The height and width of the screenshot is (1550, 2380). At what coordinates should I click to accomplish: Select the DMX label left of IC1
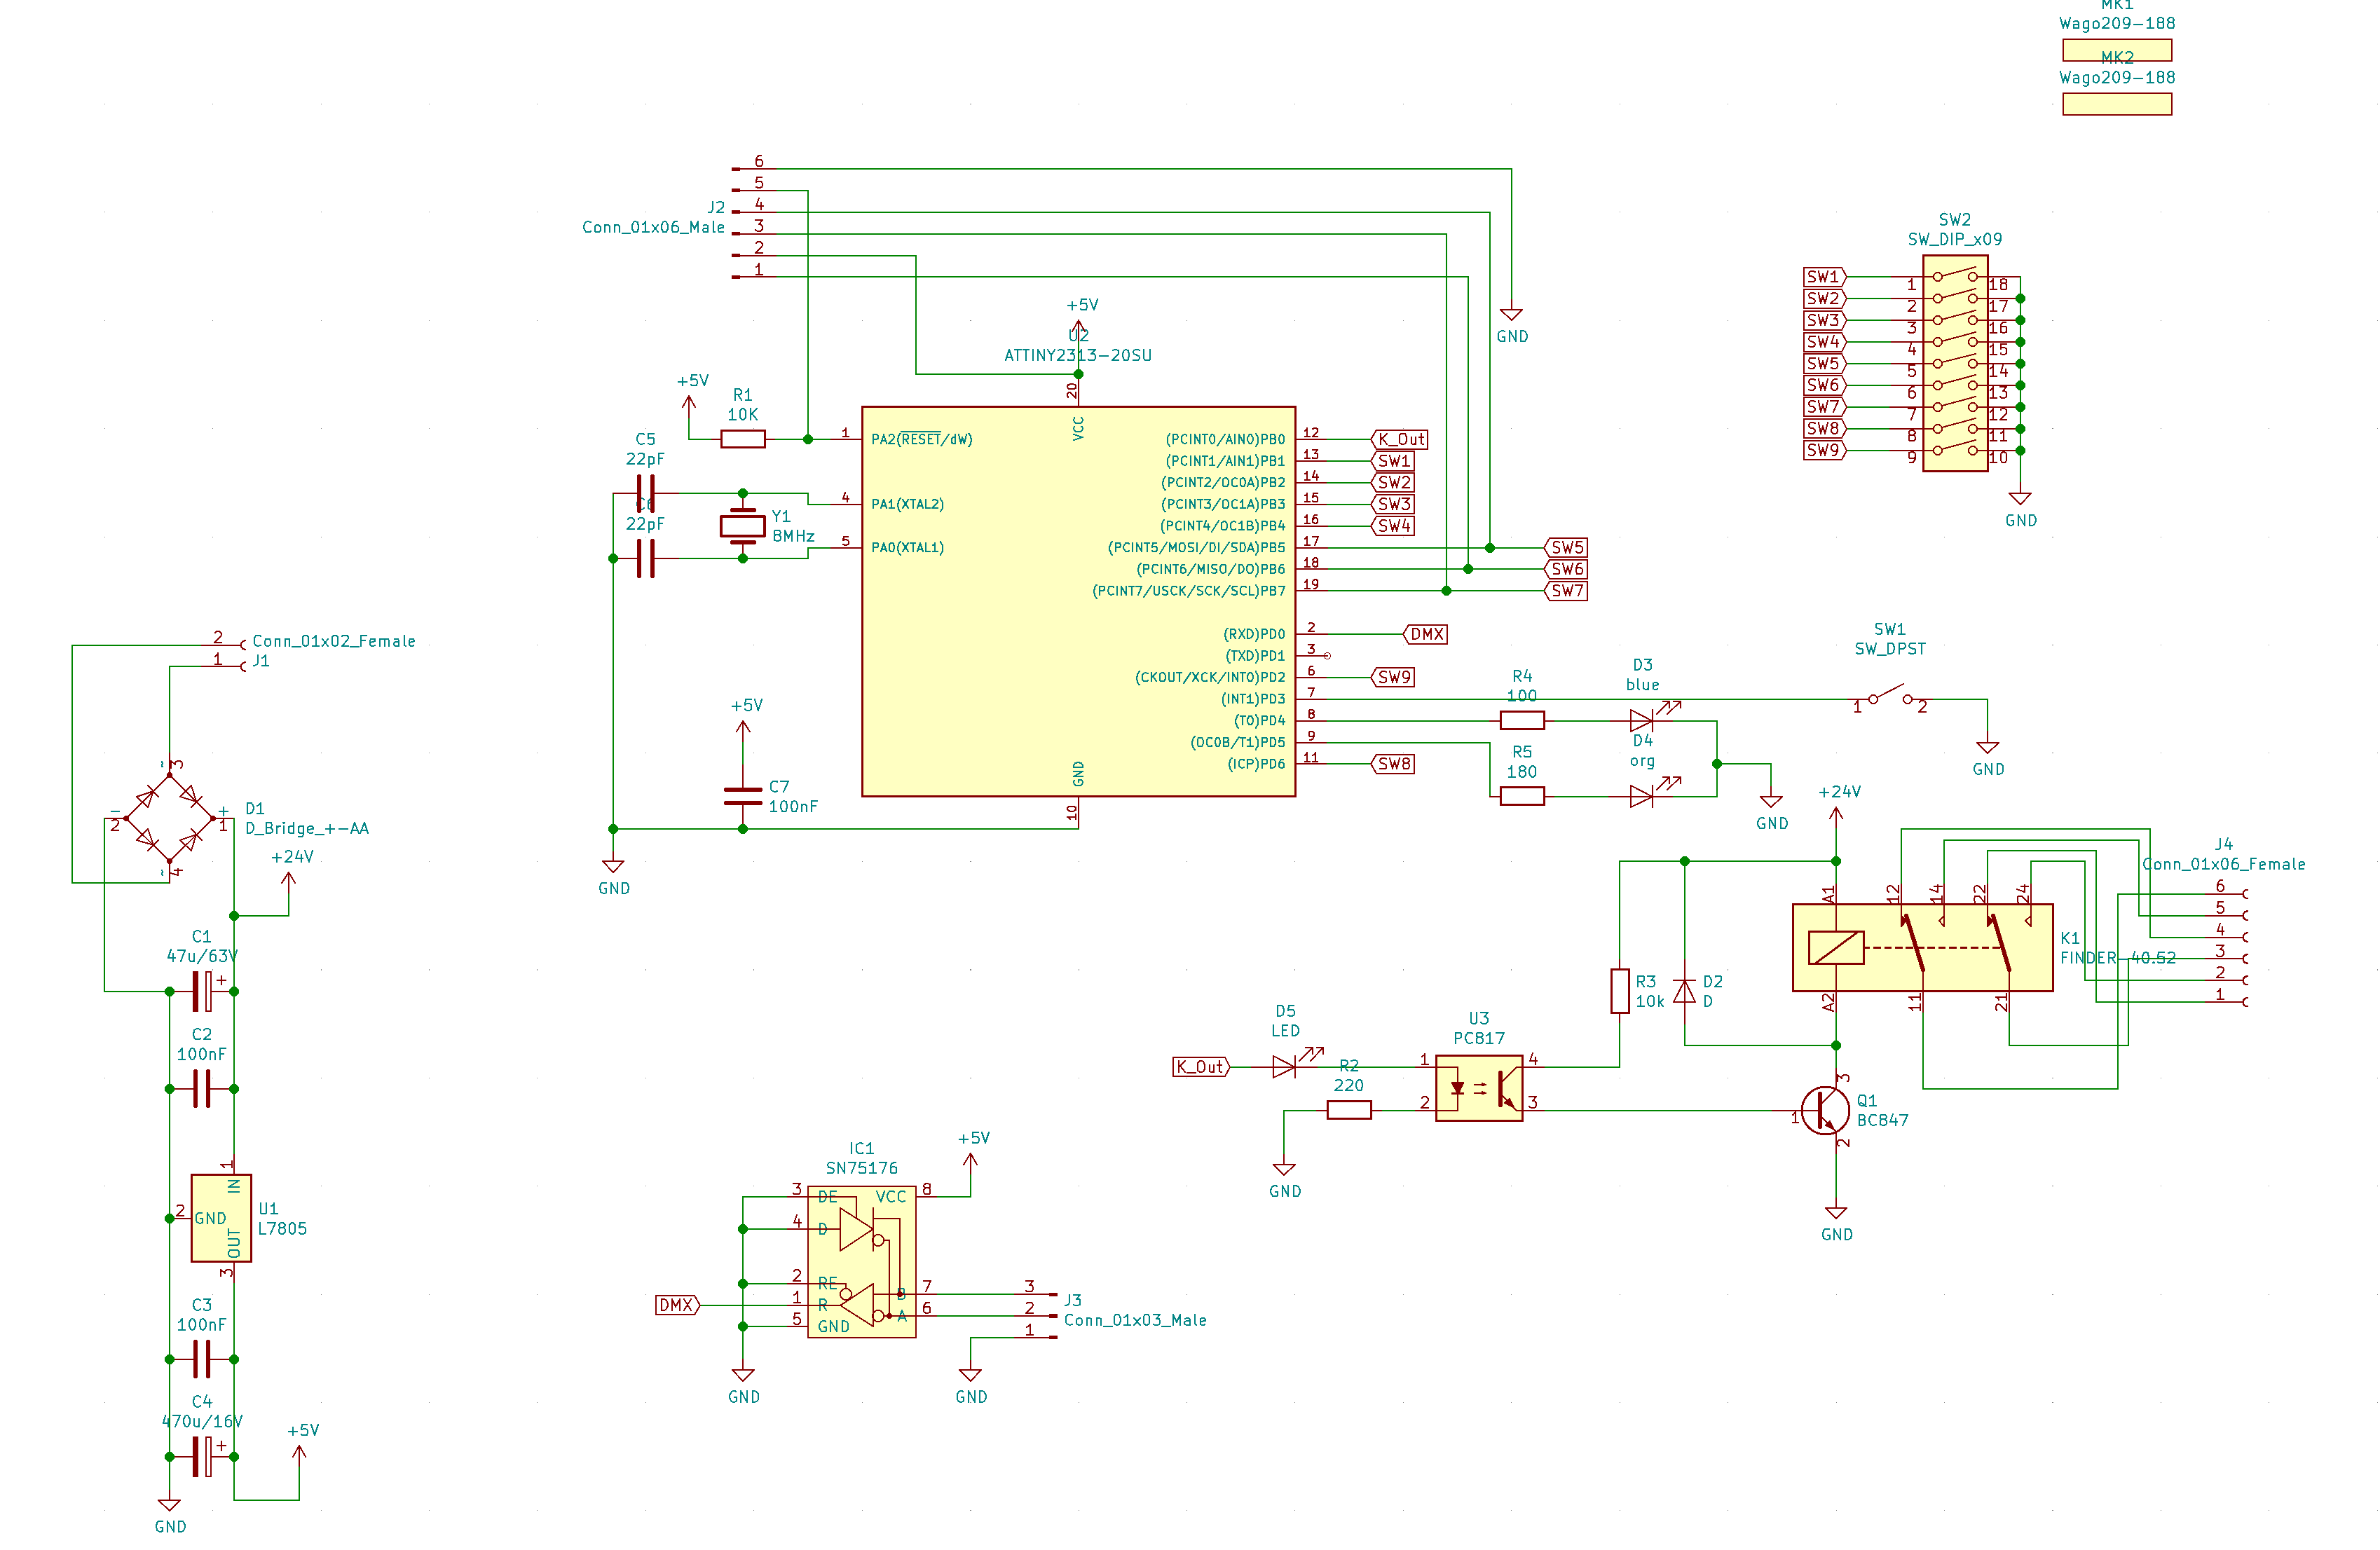678,1305
